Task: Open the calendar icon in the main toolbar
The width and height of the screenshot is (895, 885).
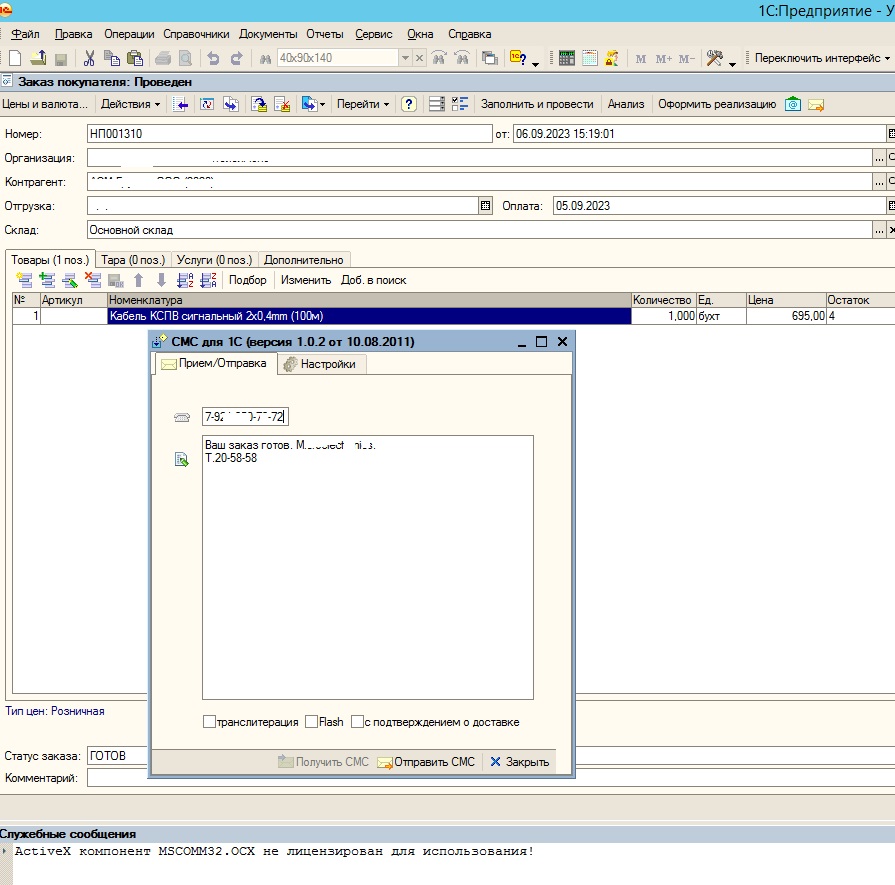Action: pos(590,58)
